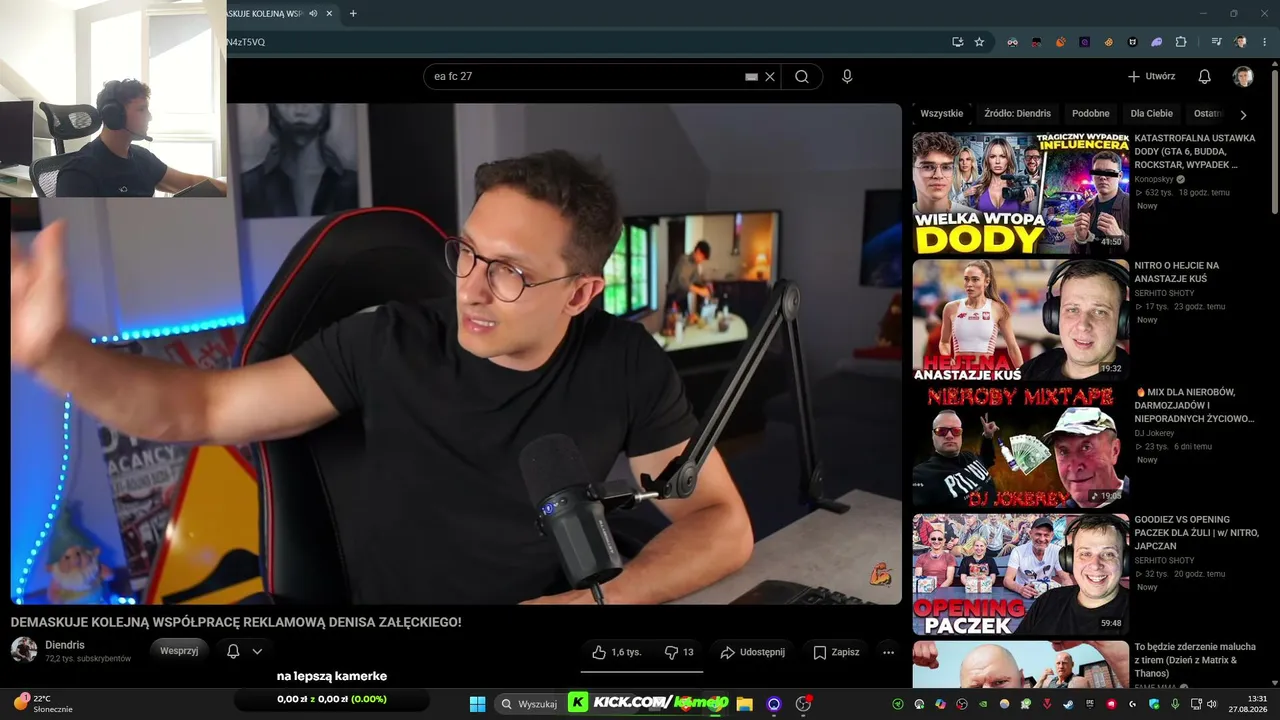This screenshot has height=720, width=1280.
Task: Open the 'HEJT NA ANASTAZJE KUŚ' thumbnail
Action: coord(1021,320)
